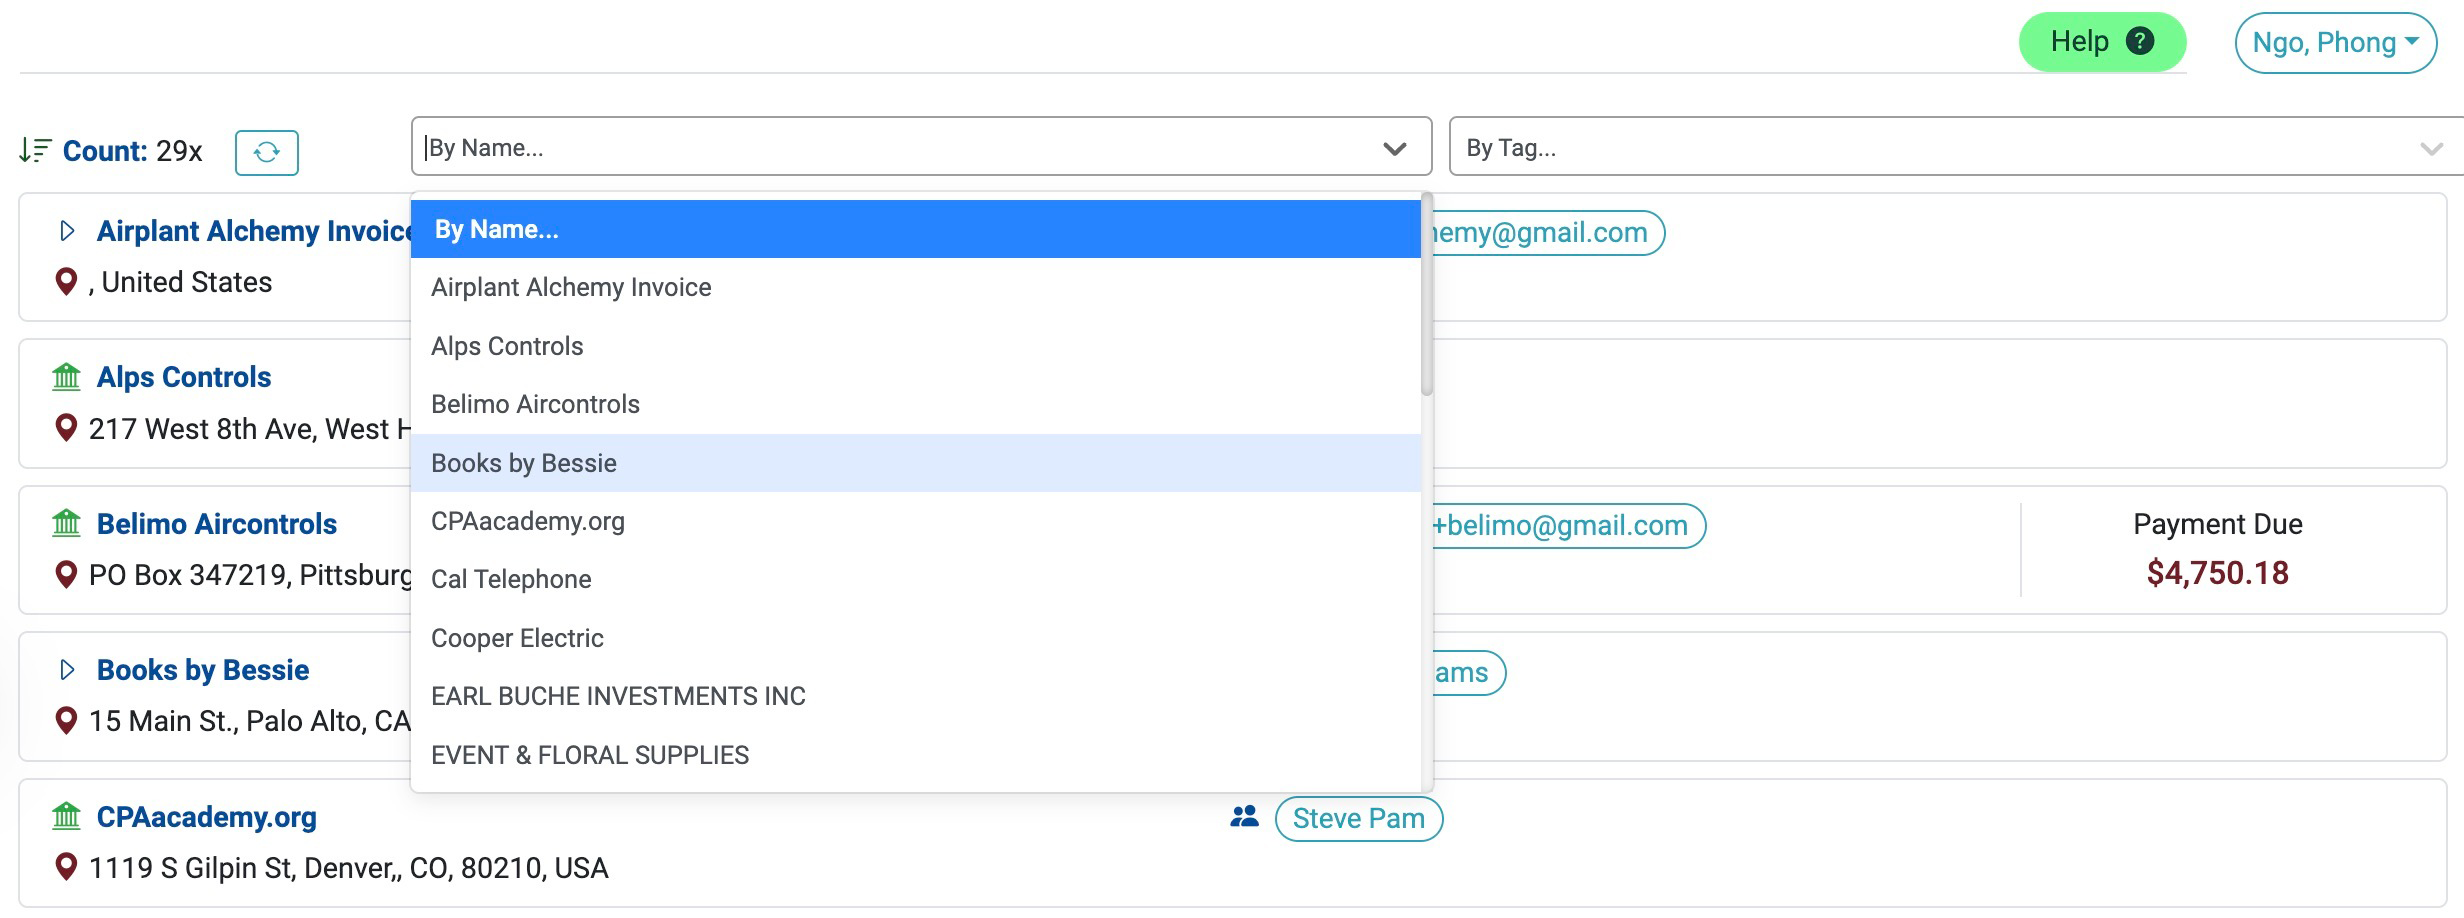Click the location pin beside PO Box 347219

(x=66, y=574)
